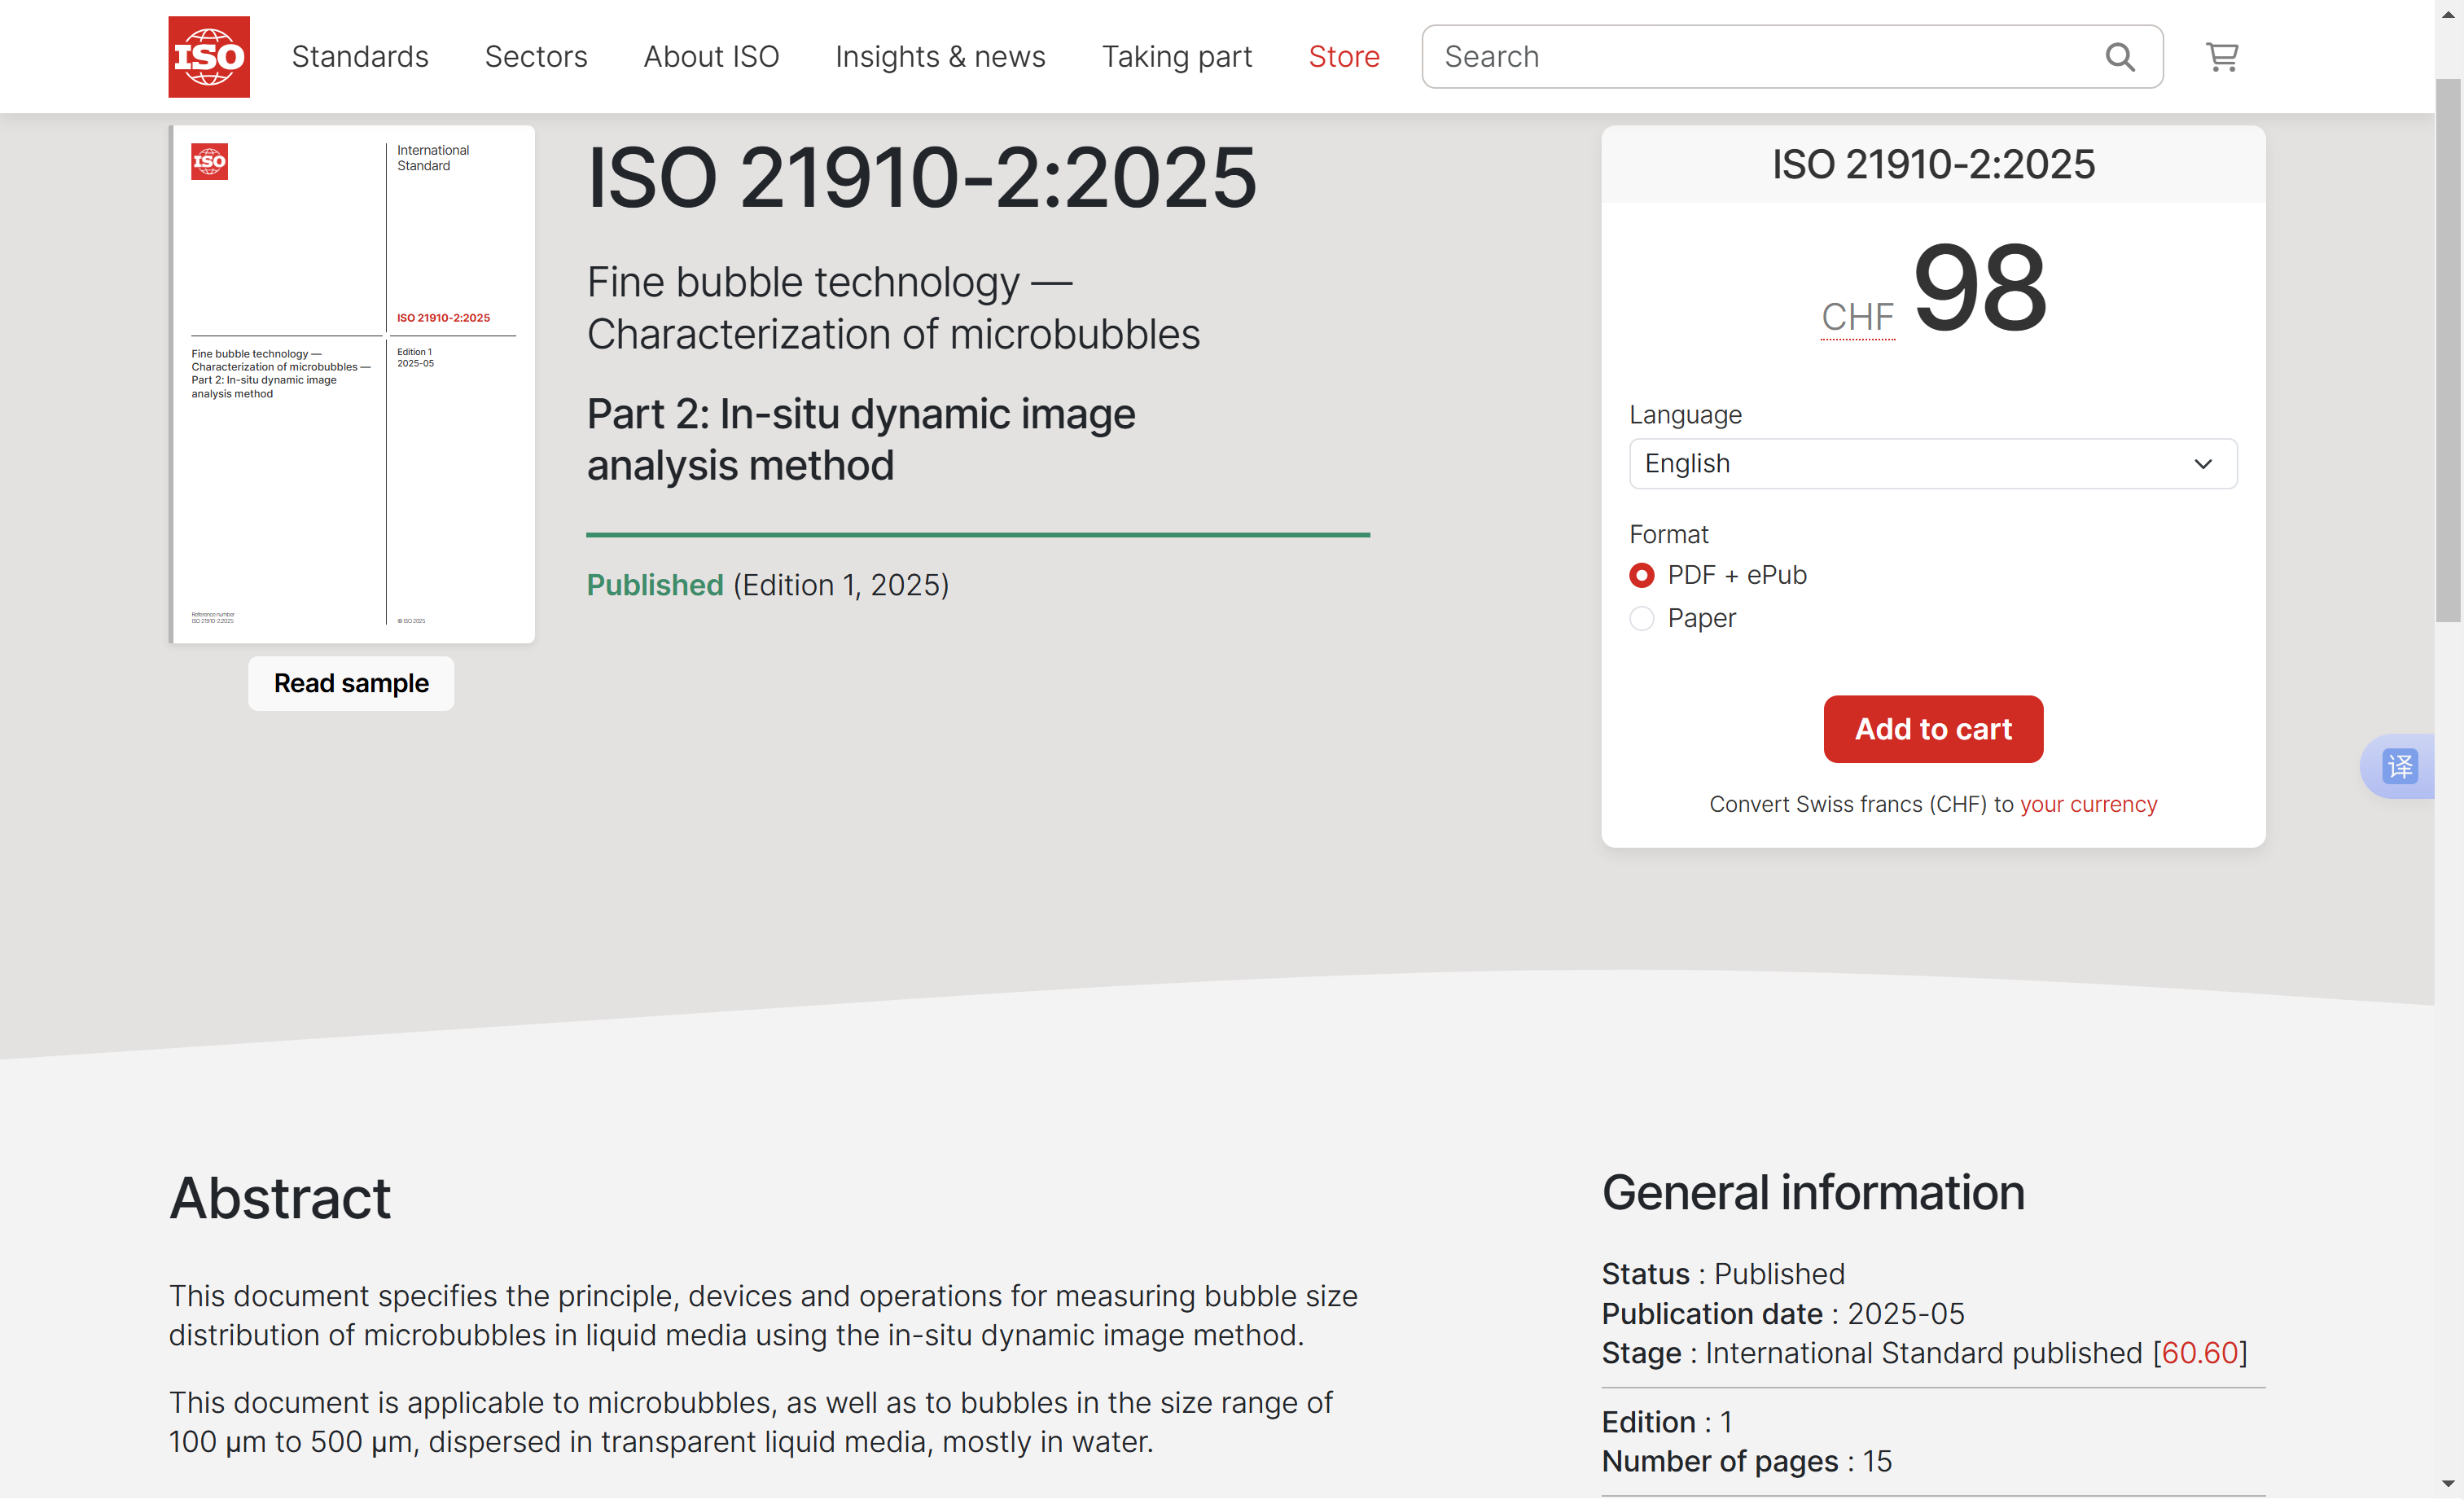This screenshot has width=2464, height=1500.
Task: Open Insights & news menu
Action: pyautogui.click(x=940, y=57)
